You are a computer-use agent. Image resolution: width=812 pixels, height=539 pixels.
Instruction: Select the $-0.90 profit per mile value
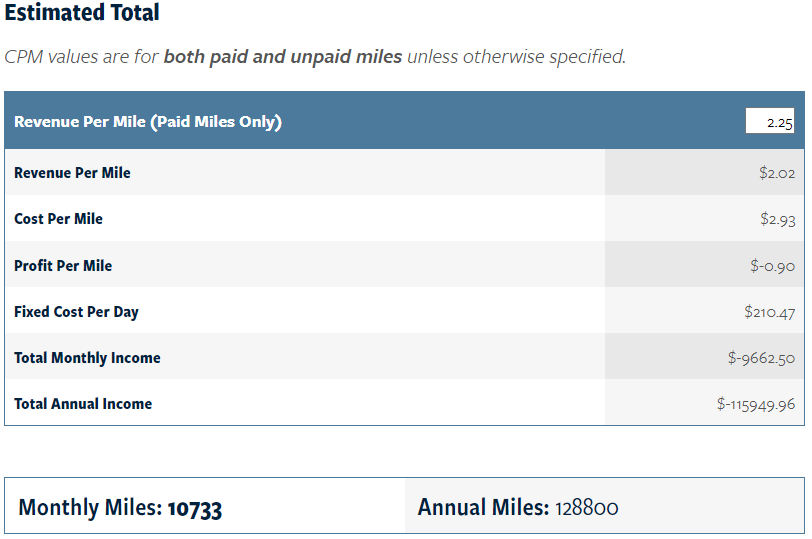click(x=770, y=266)
